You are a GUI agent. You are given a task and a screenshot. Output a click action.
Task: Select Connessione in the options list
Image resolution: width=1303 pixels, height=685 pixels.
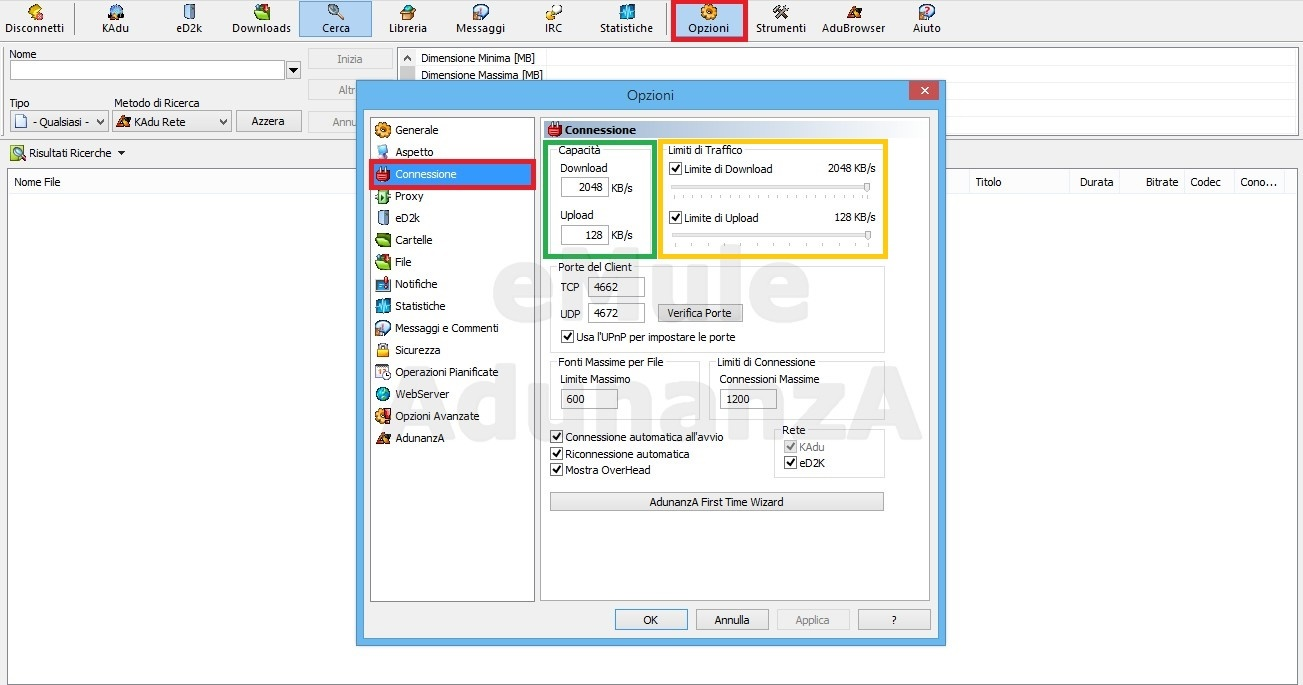[453, 174]
